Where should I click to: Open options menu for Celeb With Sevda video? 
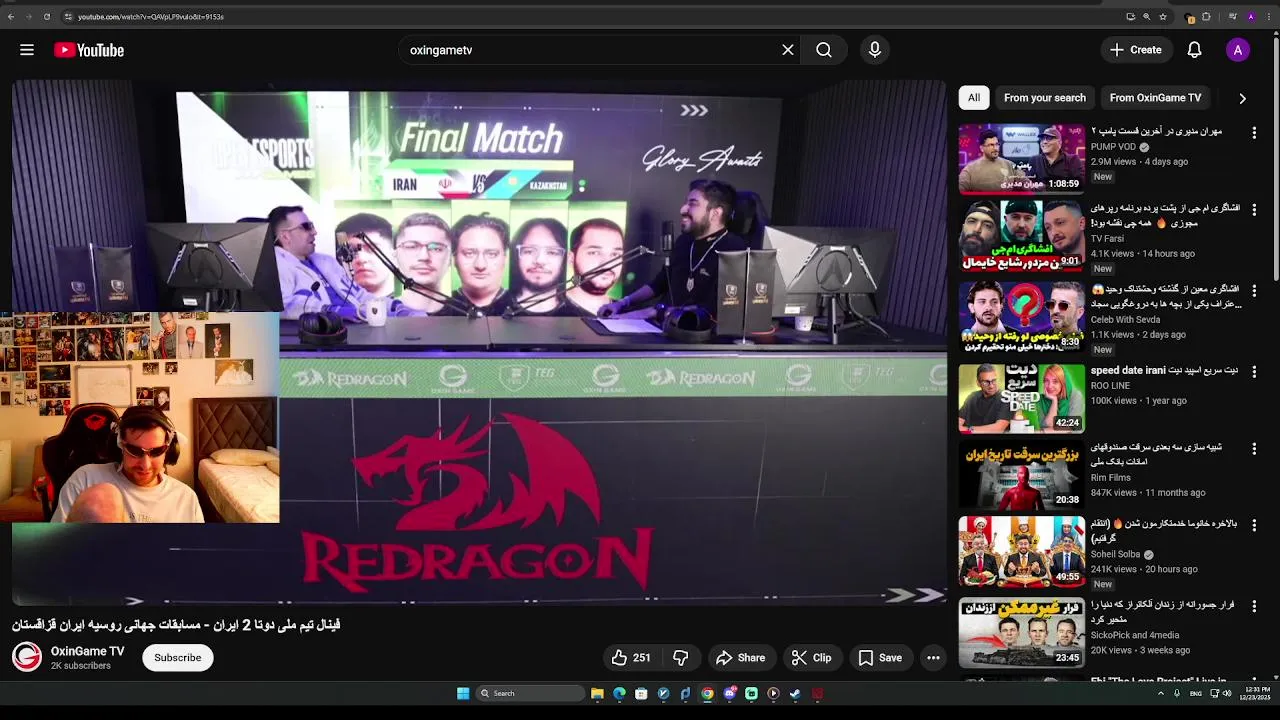coord(1254,290)
